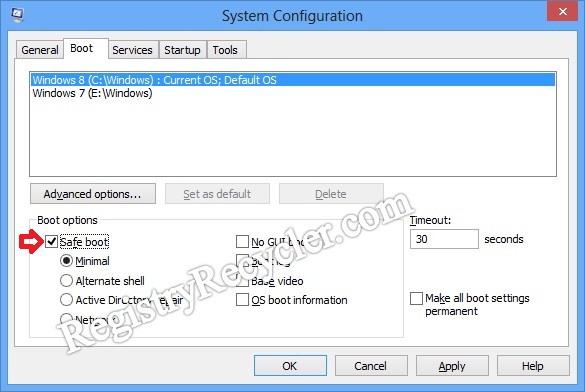Click the Apply button
The height and width of the screenshot is (392, 585).
pyautogui.click(x=452, y=366)
